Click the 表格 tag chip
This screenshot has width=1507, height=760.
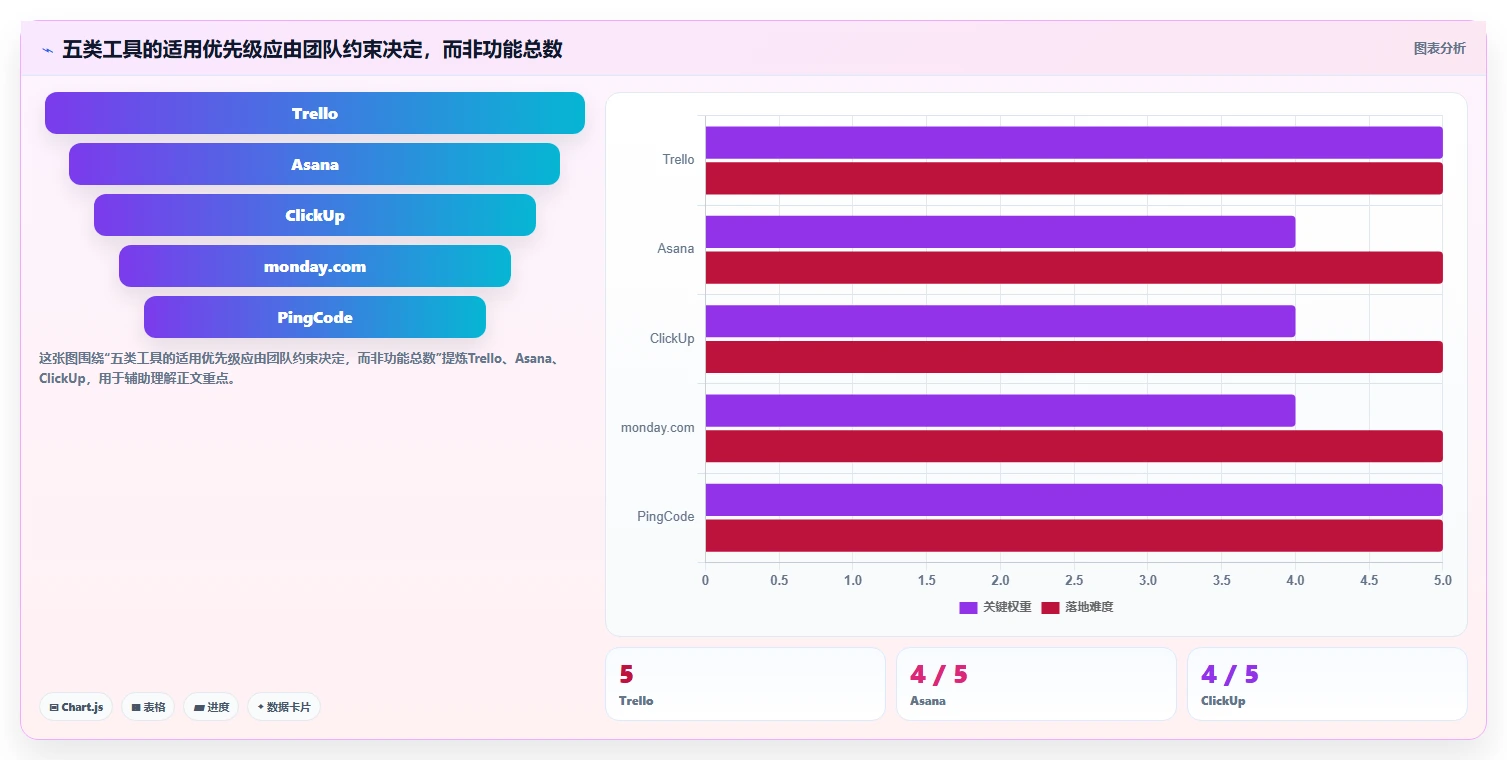(148, 707)
